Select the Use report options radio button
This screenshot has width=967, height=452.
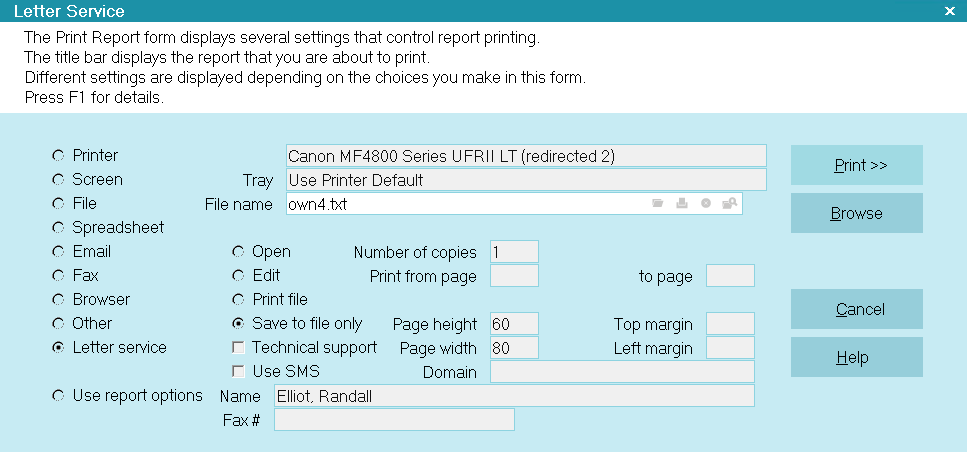(x=58, y=396)
